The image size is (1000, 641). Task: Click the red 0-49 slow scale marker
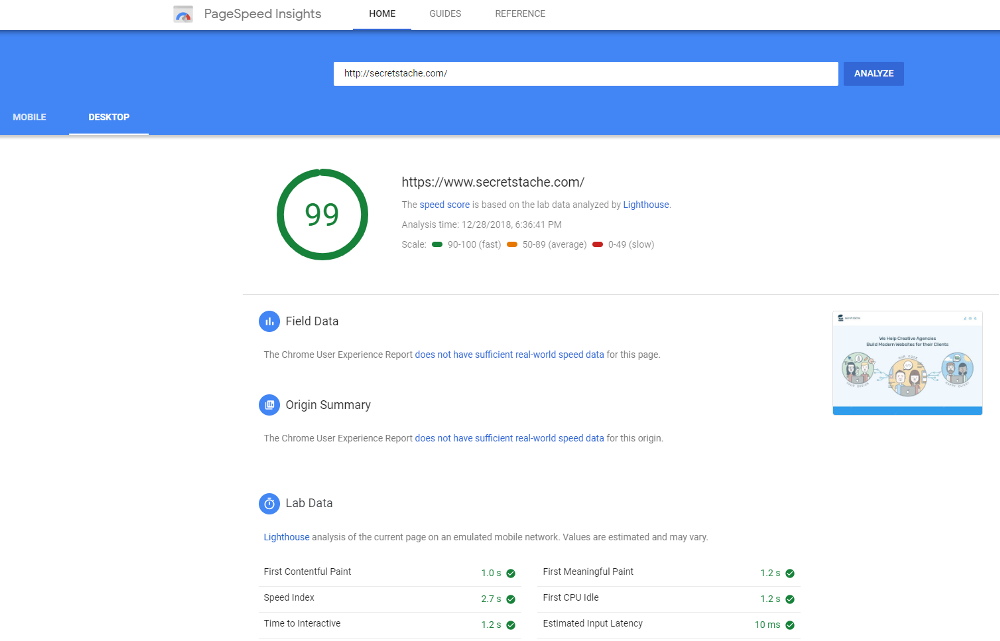[598, 244]
